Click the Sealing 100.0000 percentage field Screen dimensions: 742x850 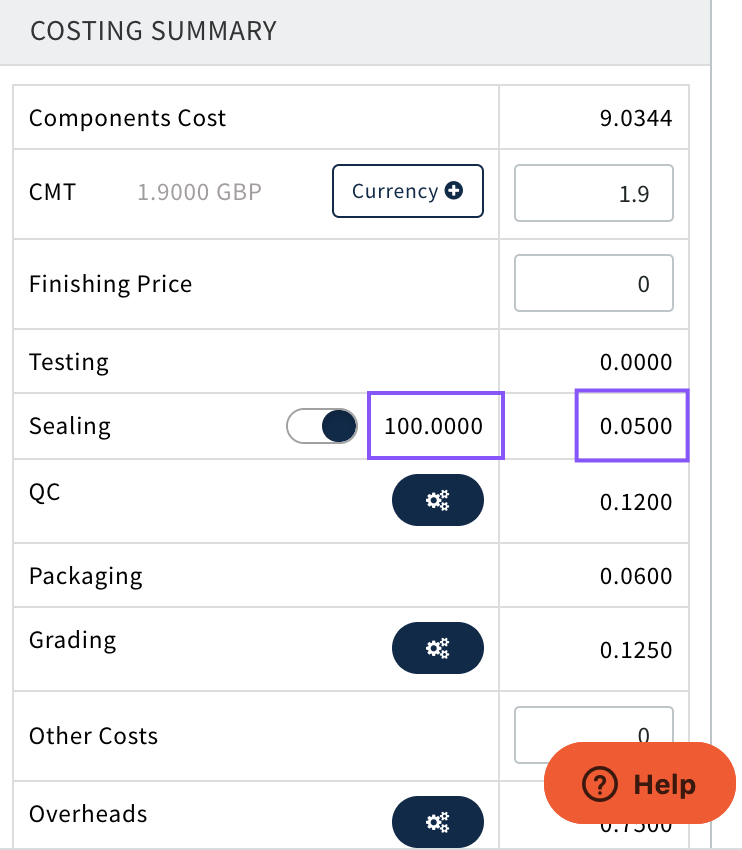tap(435, 426)
